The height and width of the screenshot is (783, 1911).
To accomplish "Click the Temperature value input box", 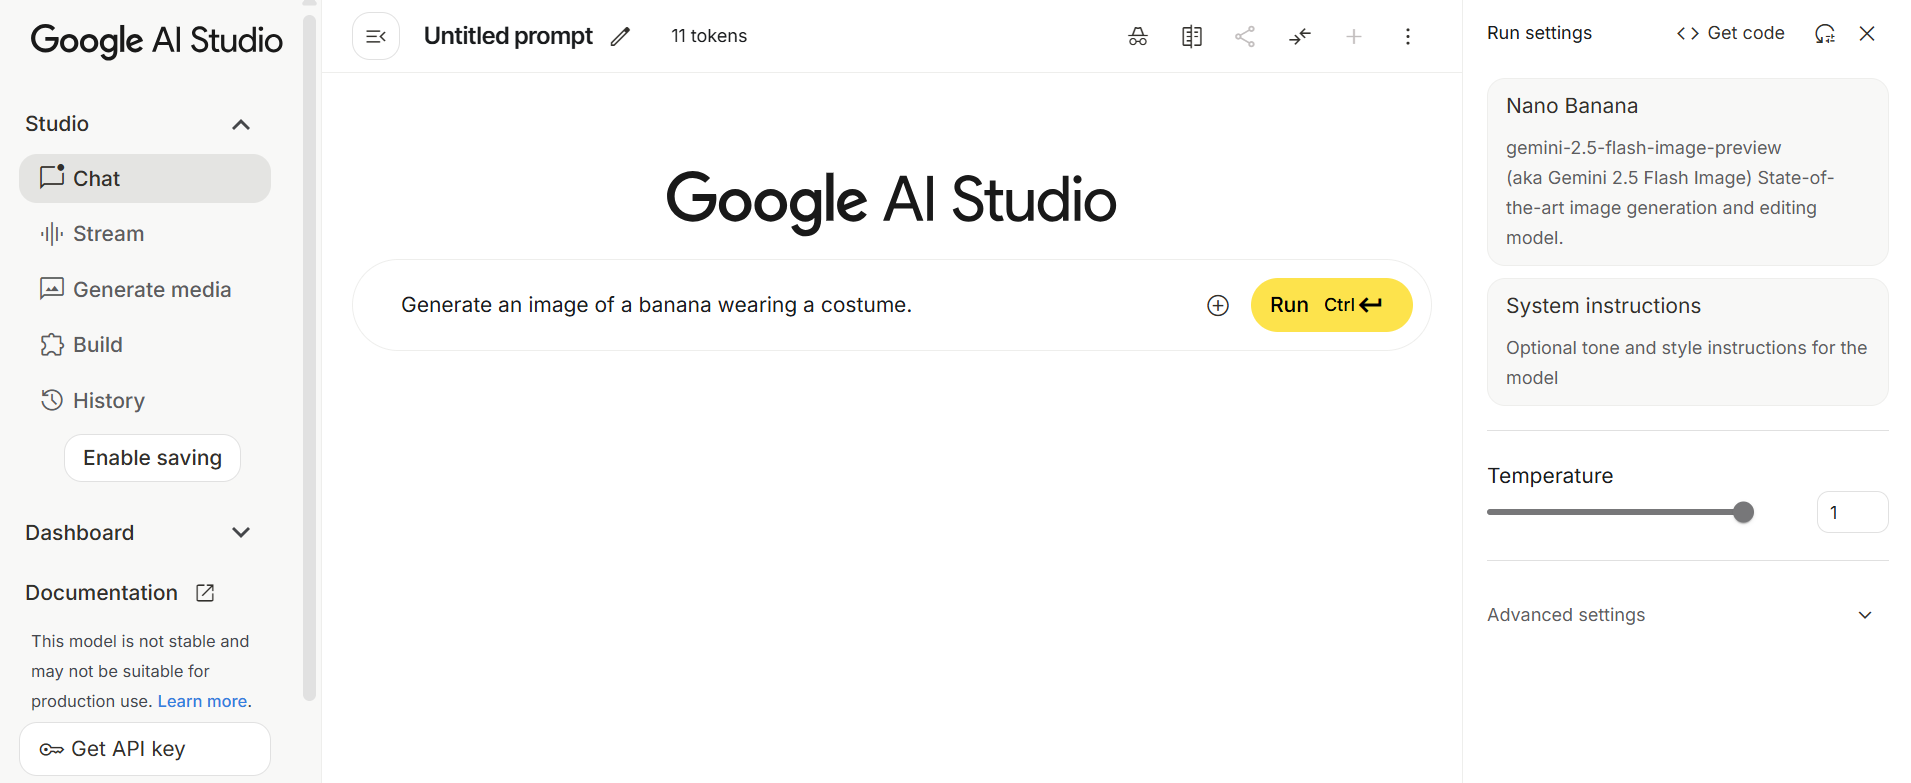I will pos(1852,512).
